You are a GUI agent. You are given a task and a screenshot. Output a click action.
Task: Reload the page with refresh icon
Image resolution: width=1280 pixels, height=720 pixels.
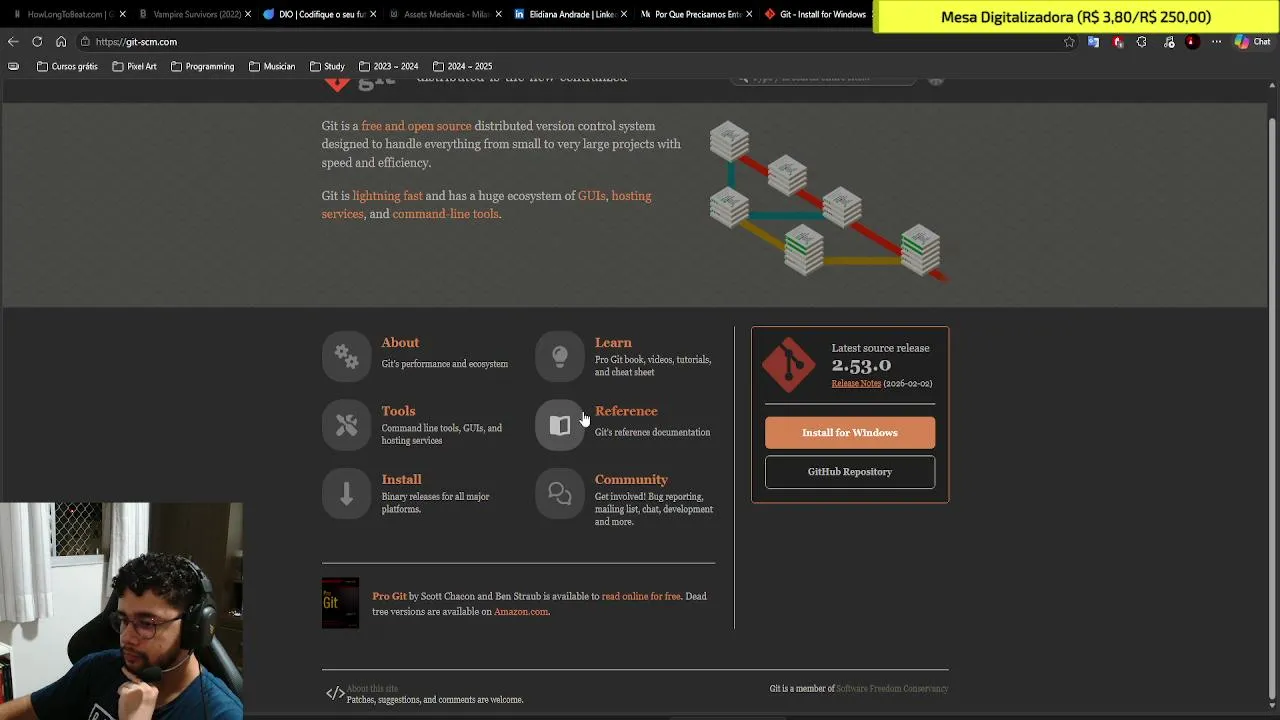coord(37,42)
